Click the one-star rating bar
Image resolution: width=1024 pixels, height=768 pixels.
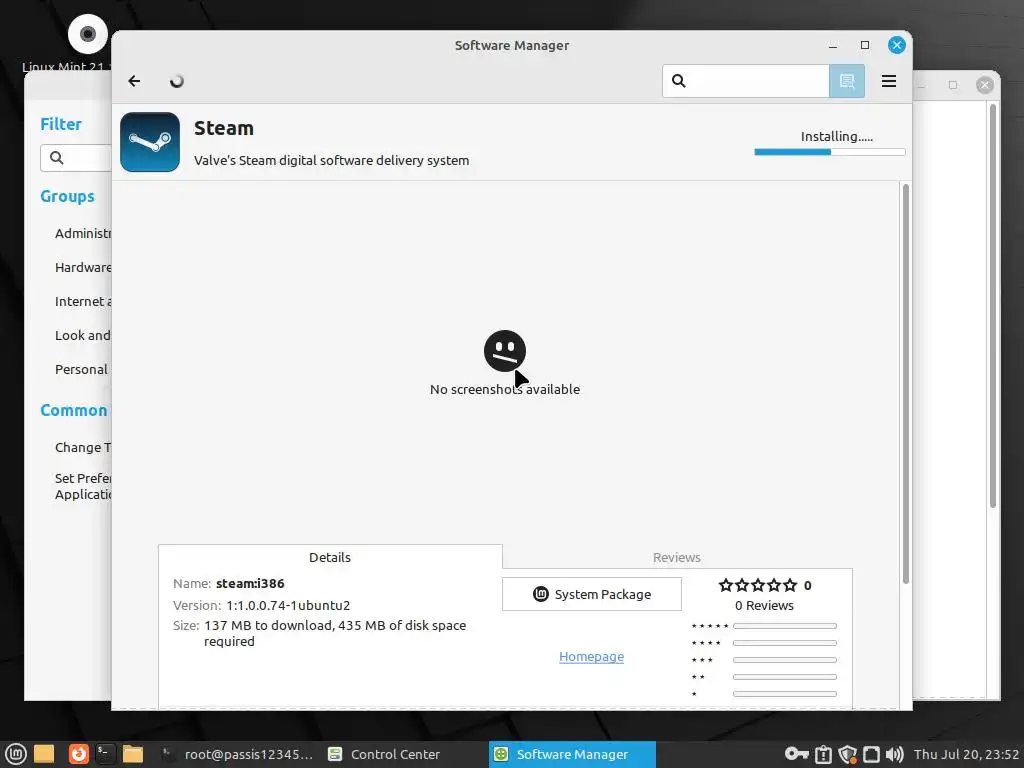784,694
